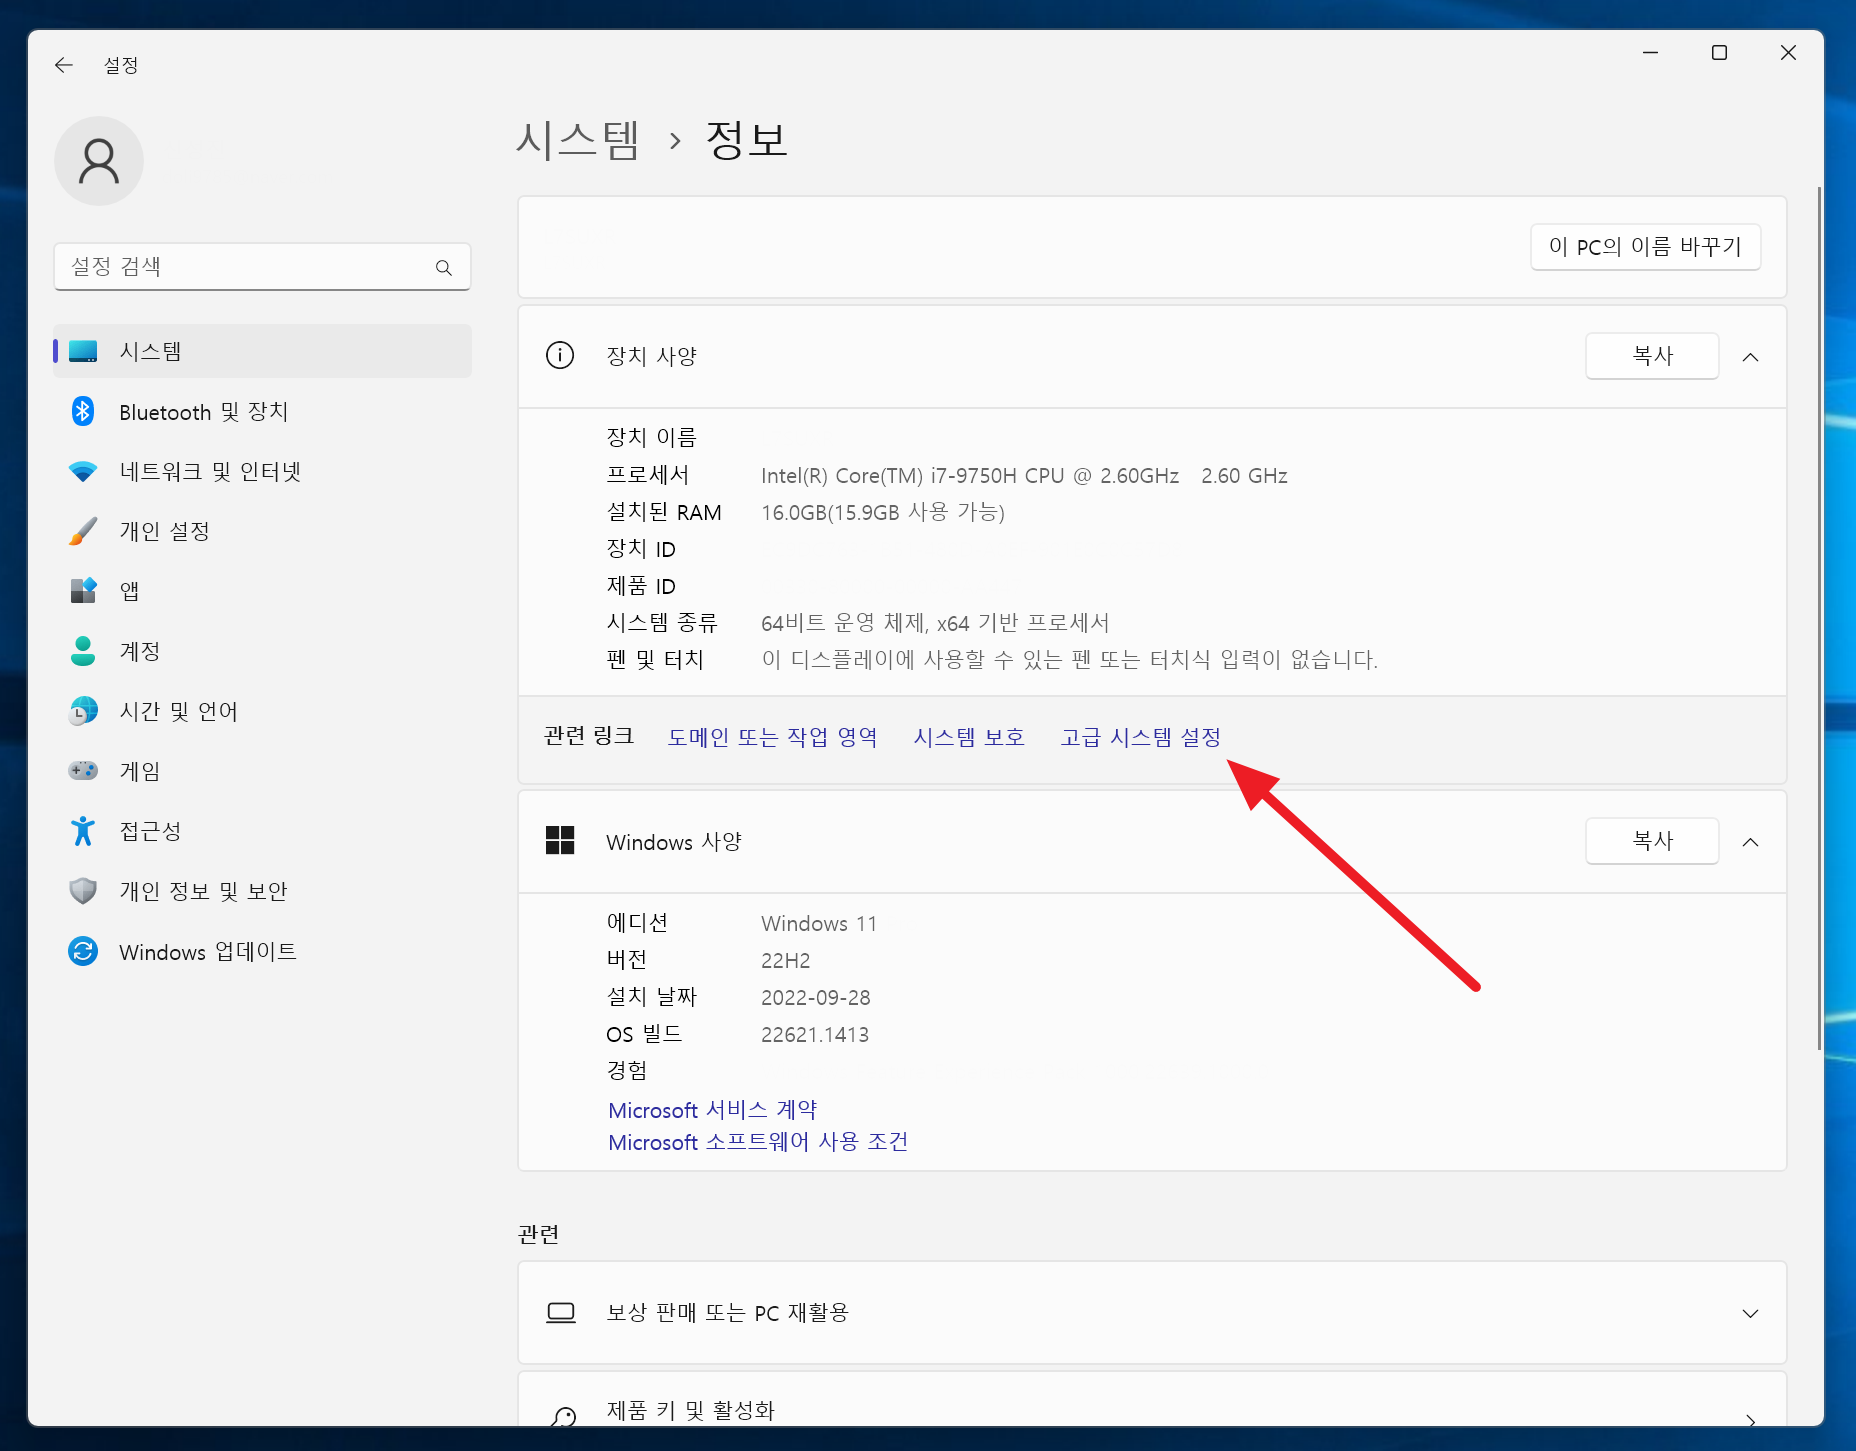Go to 개인 설정 category

click(262, 531)
